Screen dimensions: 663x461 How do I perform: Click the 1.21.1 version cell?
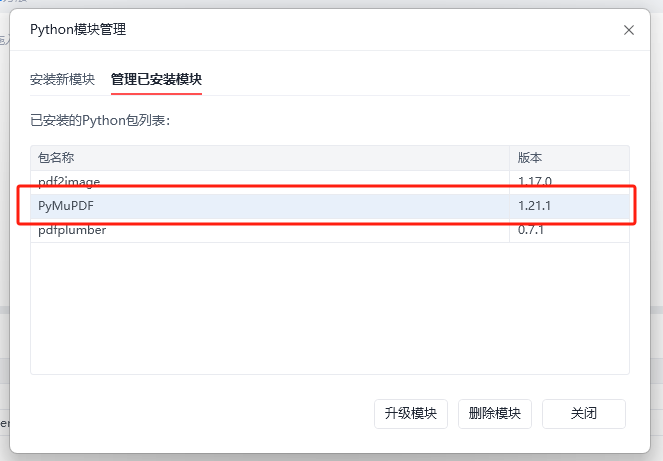click(x=535, y=206)
